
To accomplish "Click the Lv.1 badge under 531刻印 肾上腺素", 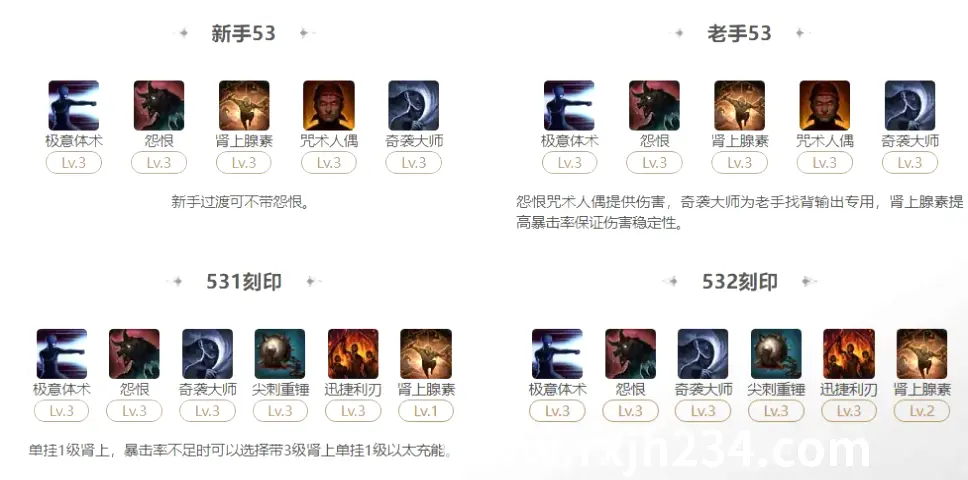I will click(425, 411).
